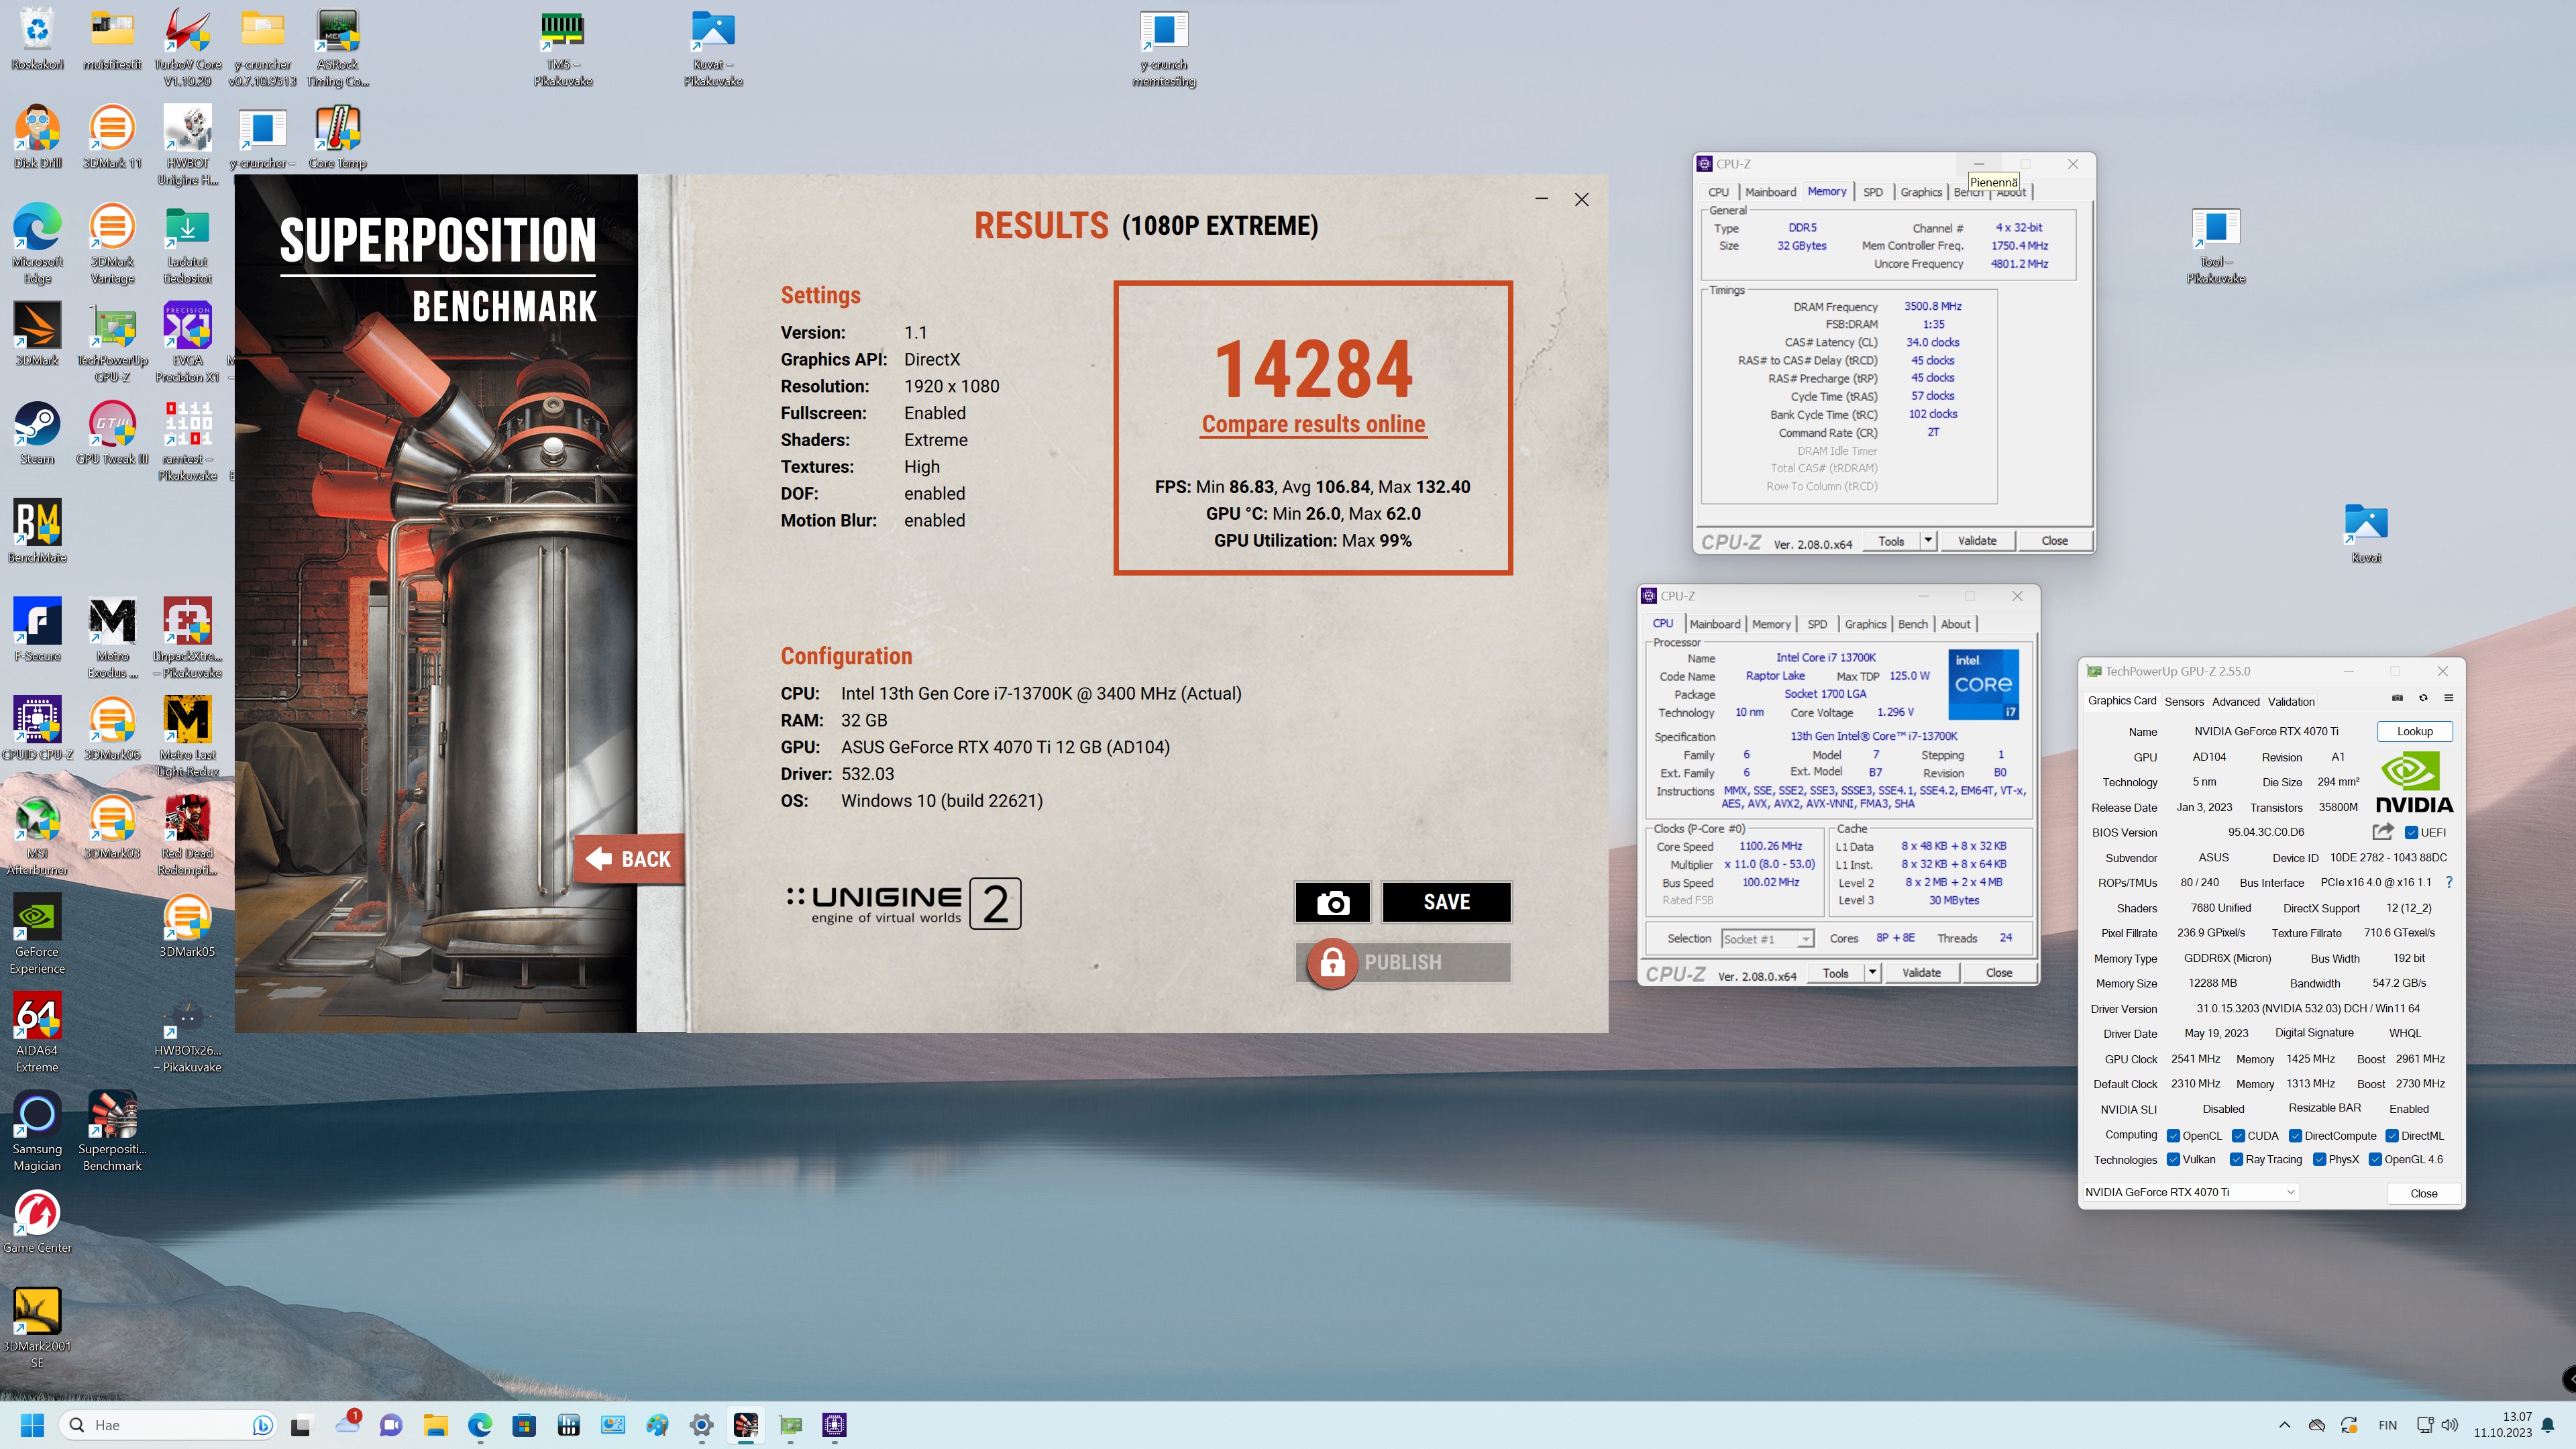Click the Tools button in lower CPU-Z window
The image size is (2576, 1449).
[1835, 972]
